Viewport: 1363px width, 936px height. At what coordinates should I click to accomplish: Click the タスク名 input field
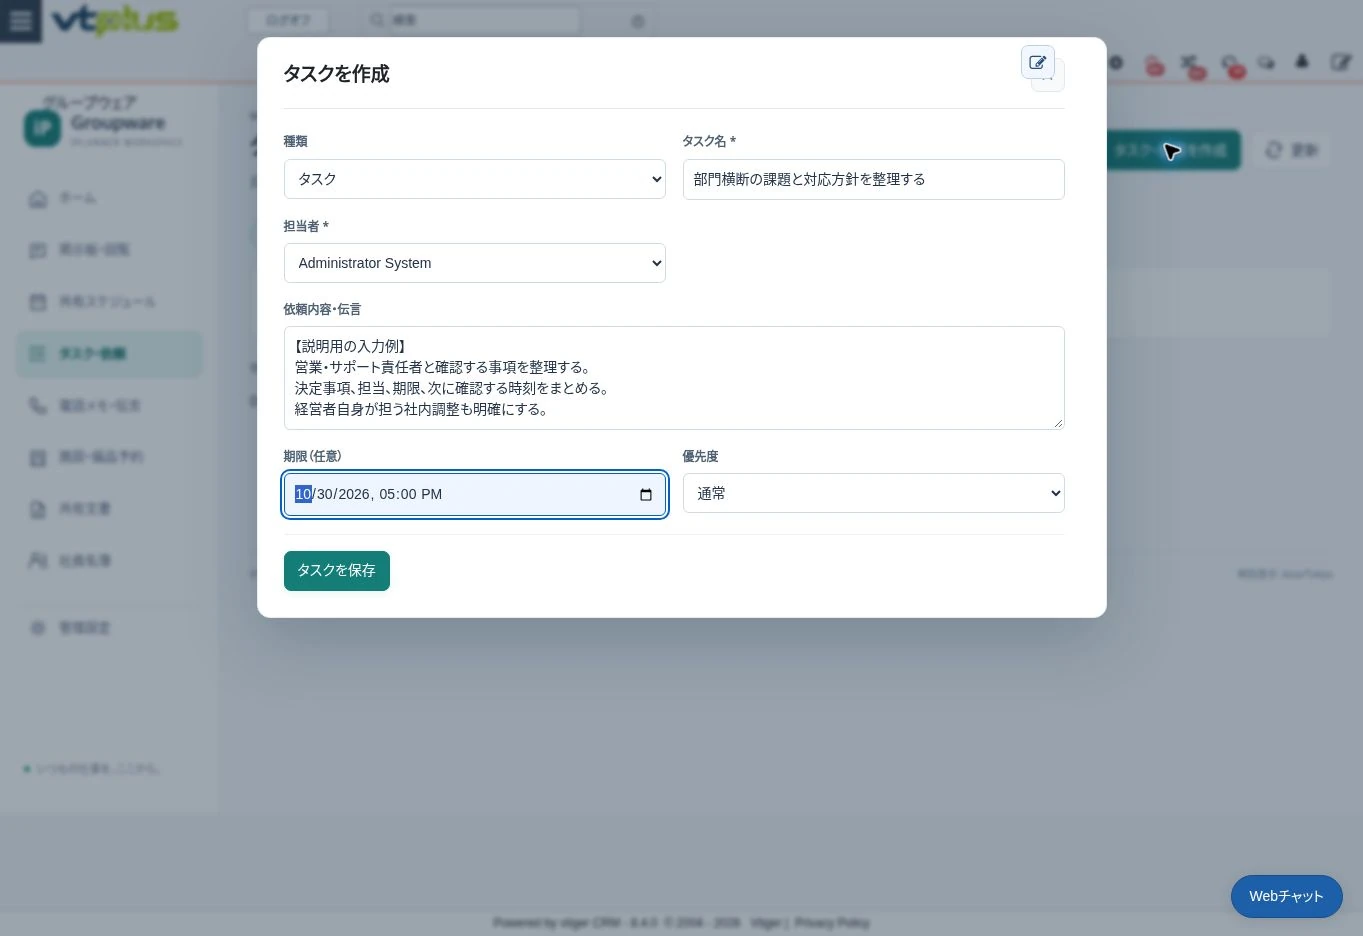[874, 179]
